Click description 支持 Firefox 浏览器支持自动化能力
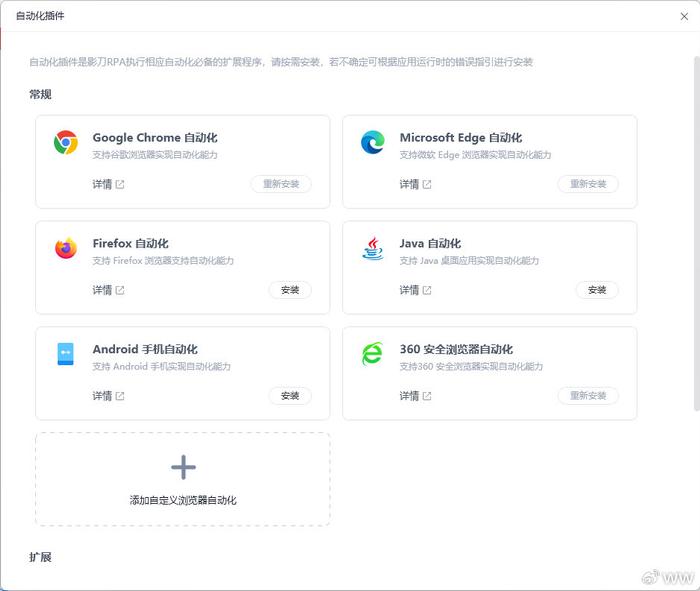This screenshot has height=591, width=700. pyautogui.click(x=163, y=261)
